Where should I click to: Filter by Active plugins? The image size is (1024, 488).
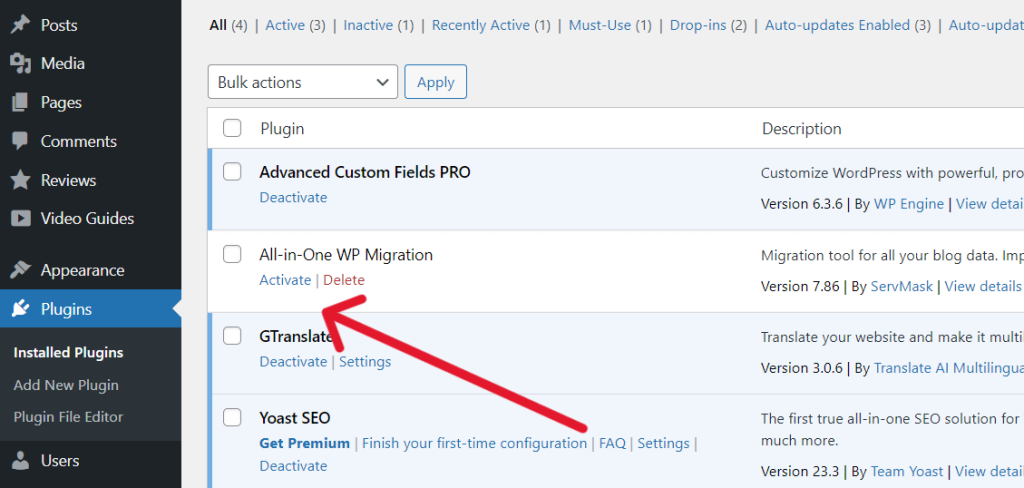(285, 25)
